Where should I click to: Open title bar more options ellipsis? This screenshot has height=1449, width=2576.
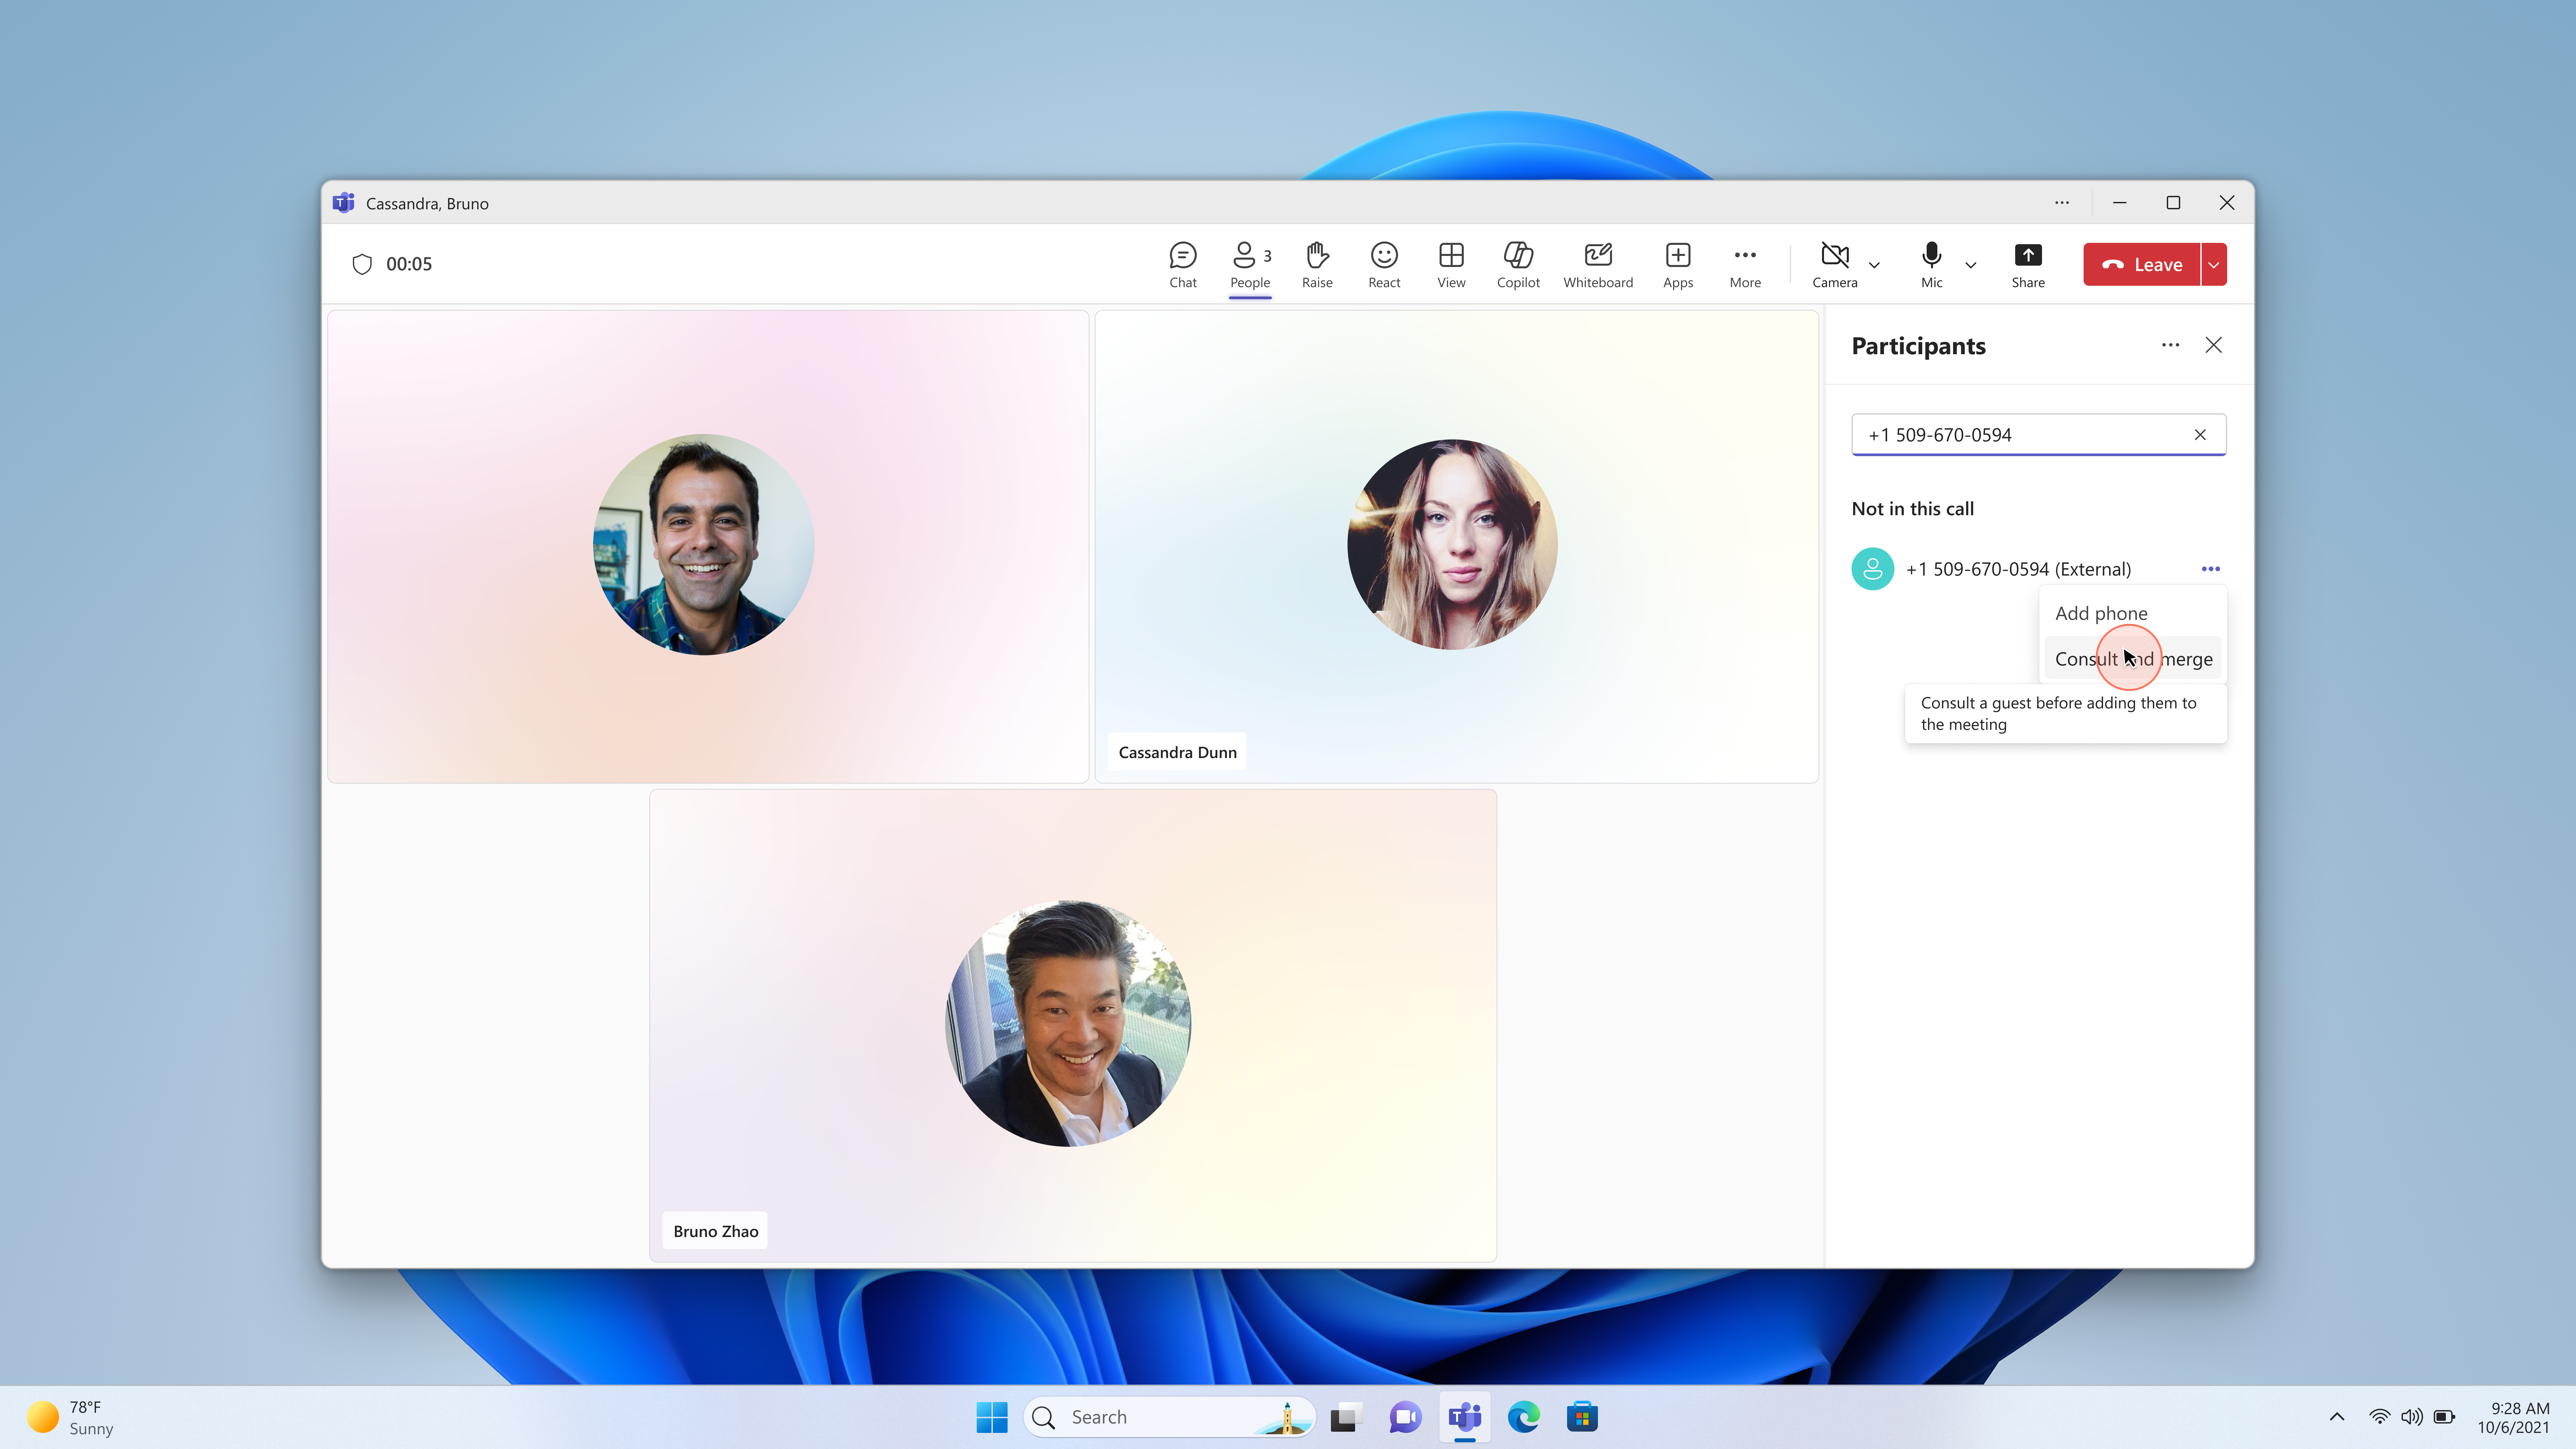[x=2062, y=203]
